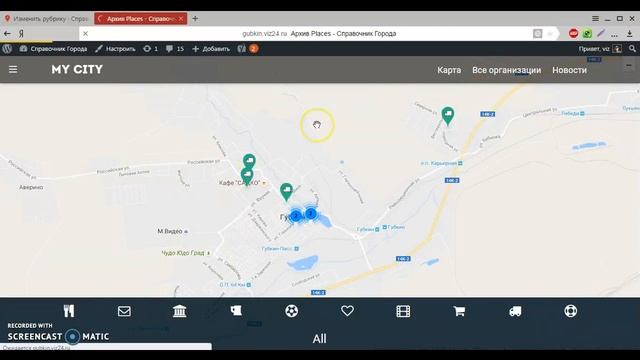The image size is (640, 360).
Task: Open the plugin icon with orange badge 2
Action: (x=247, y=49)
